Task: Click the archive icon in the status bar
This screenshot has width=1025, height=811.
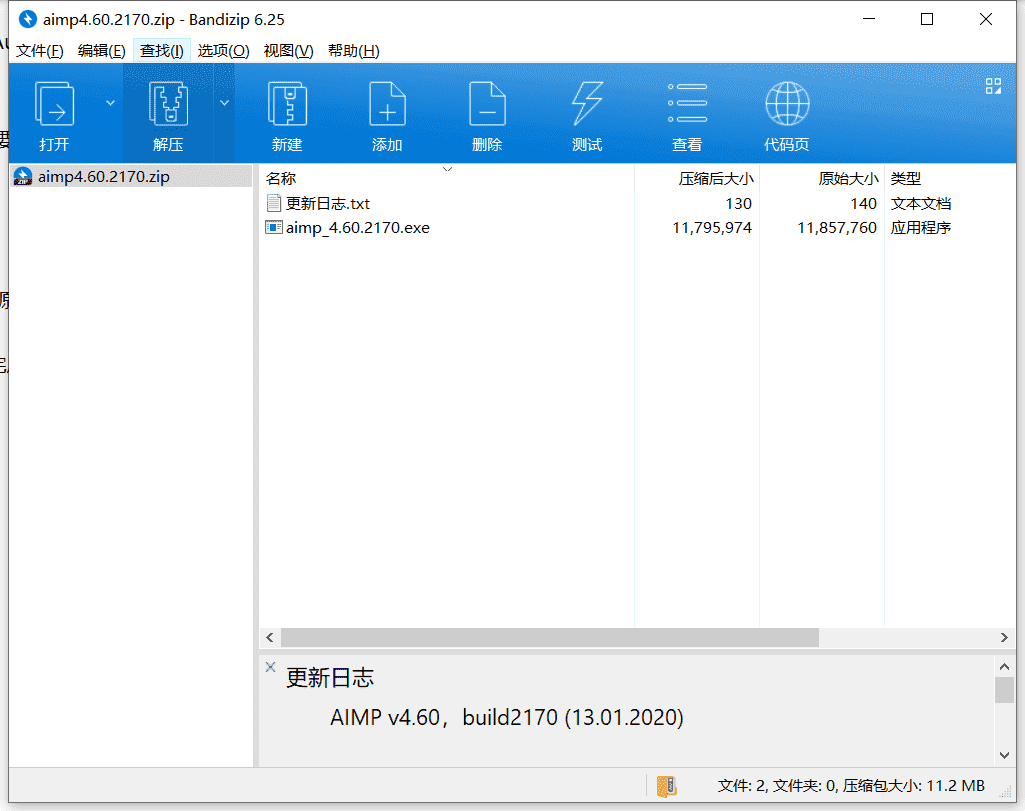Action: click(x=667, y=786)
